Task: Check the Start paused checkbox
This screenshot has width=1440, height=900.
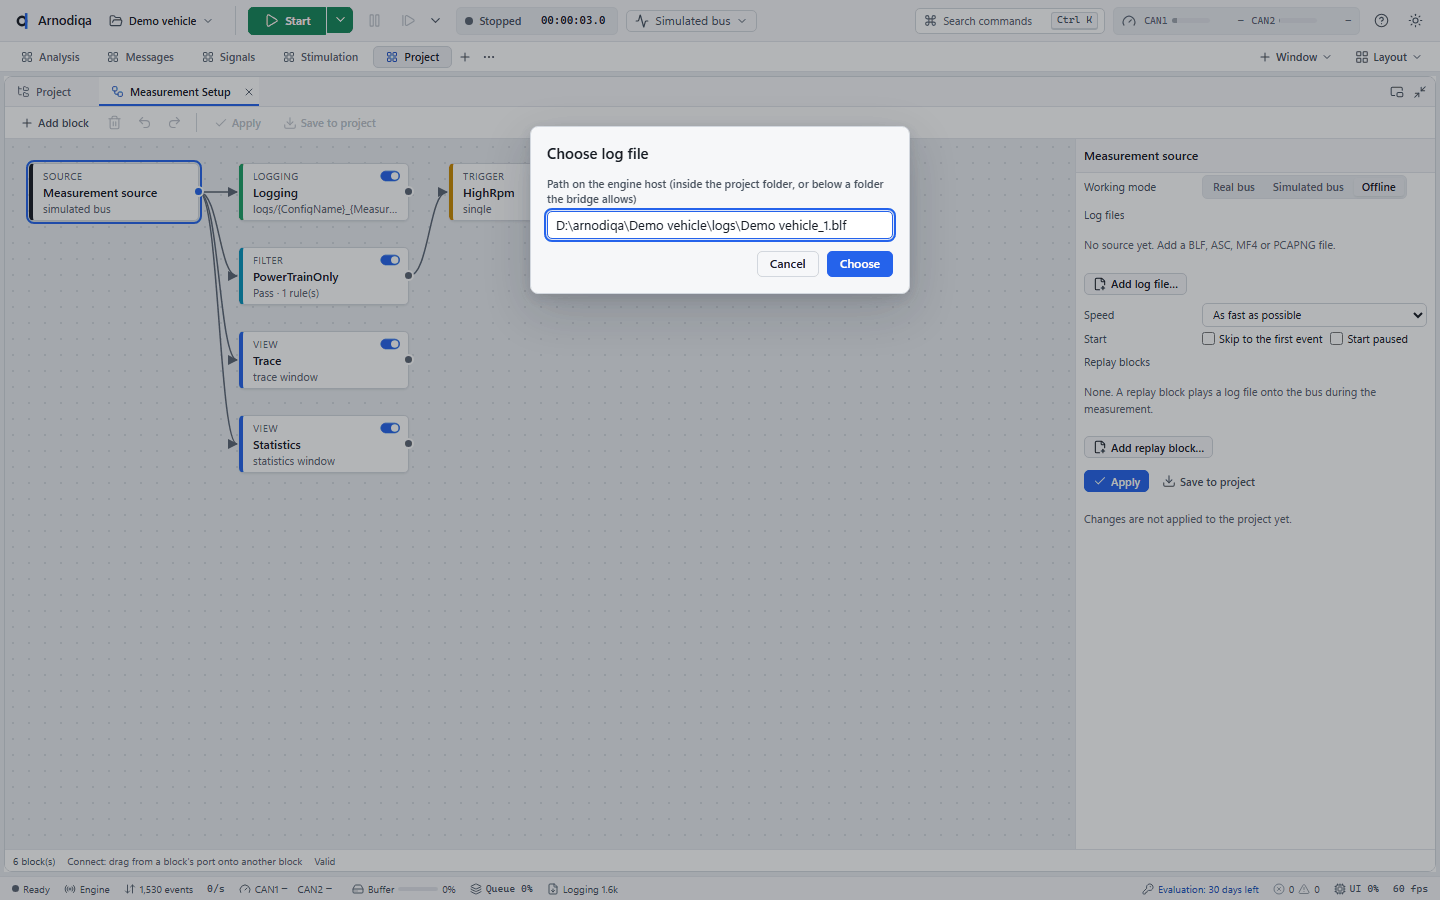Action: 1337,339
